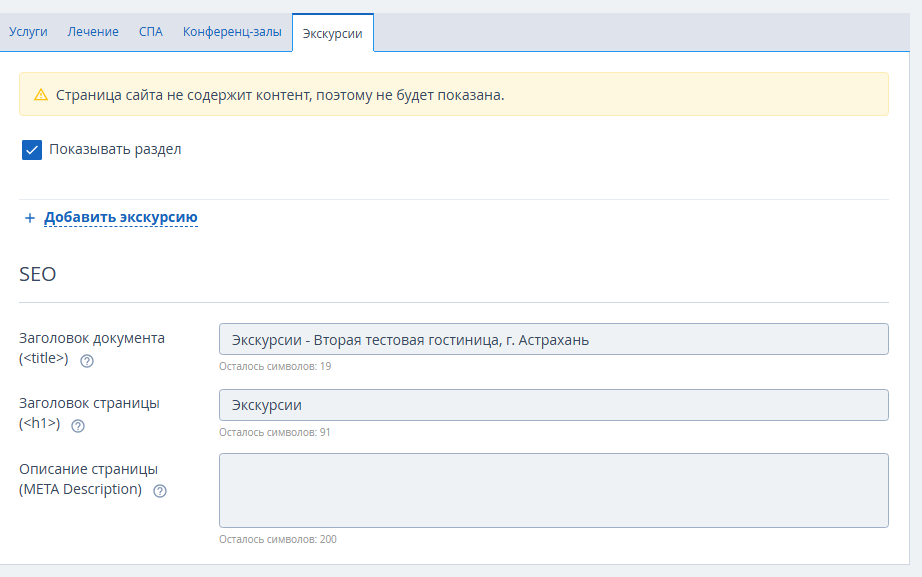Click the Добавить экскурсию link

[121, 217]
